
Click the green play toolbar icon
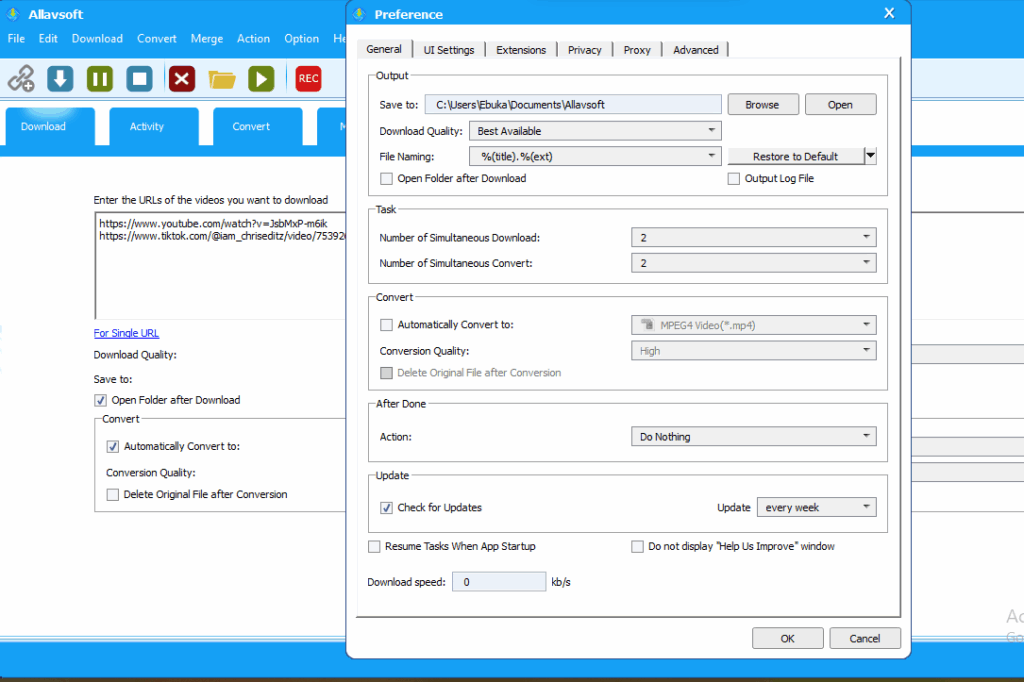[x=261, y=78]
